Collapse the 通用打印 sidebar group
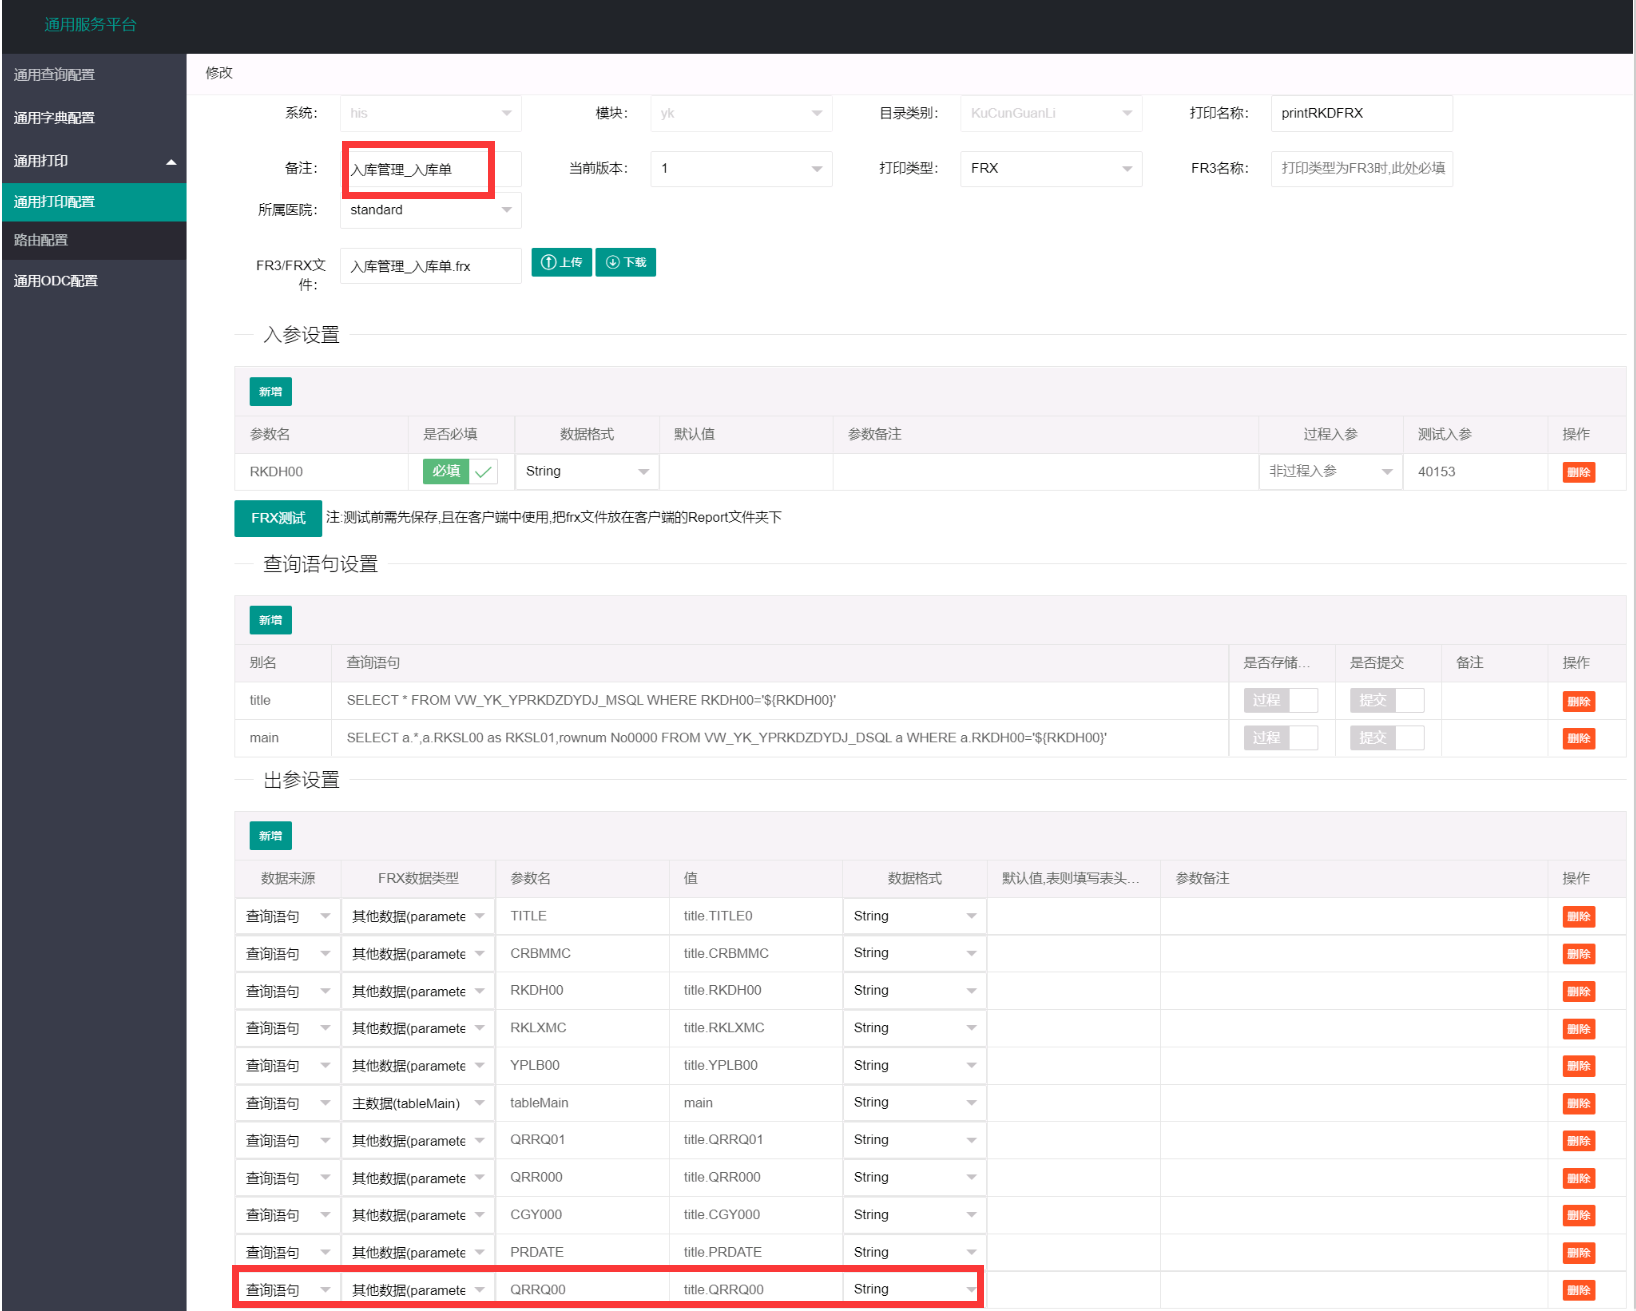This screenshot has width=1636, height=1311. tap(94, 161)
